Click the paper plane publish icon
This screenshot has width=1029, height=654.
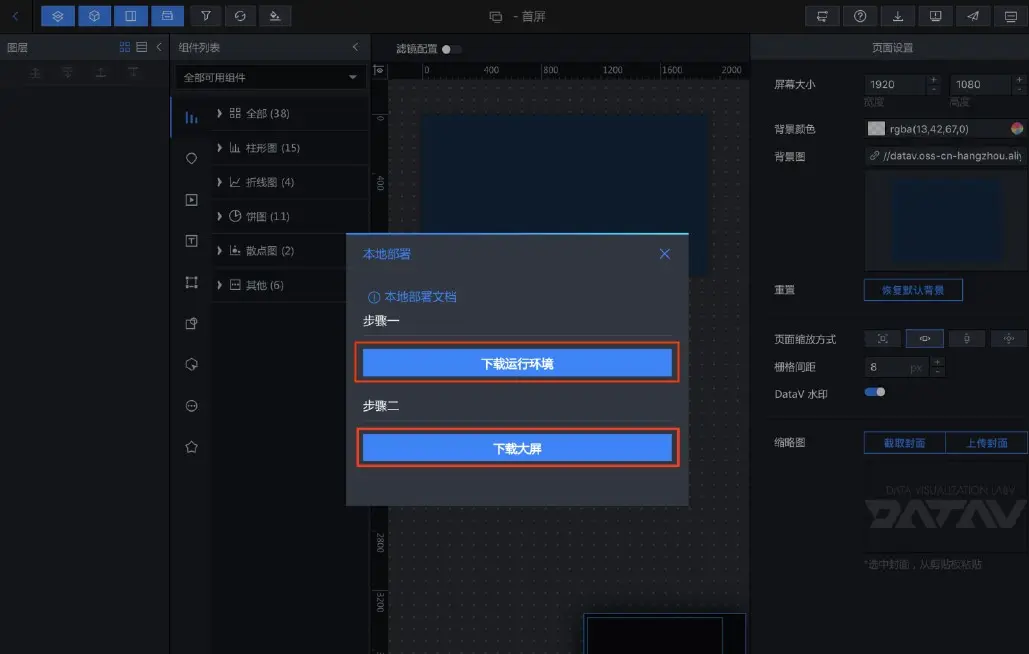(x=973, y=16)
